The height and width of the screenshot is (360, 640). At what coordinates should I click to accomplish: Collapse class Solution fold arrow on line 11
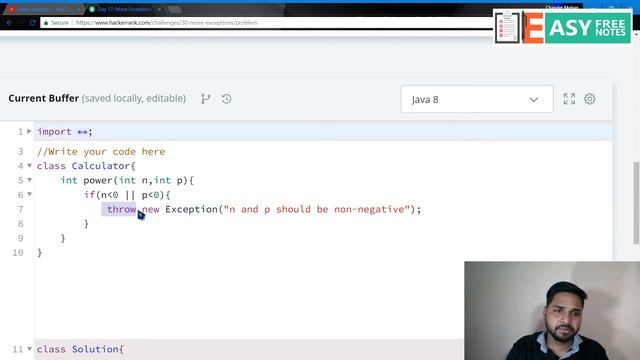pyautogui.click(x=29, y=349)
